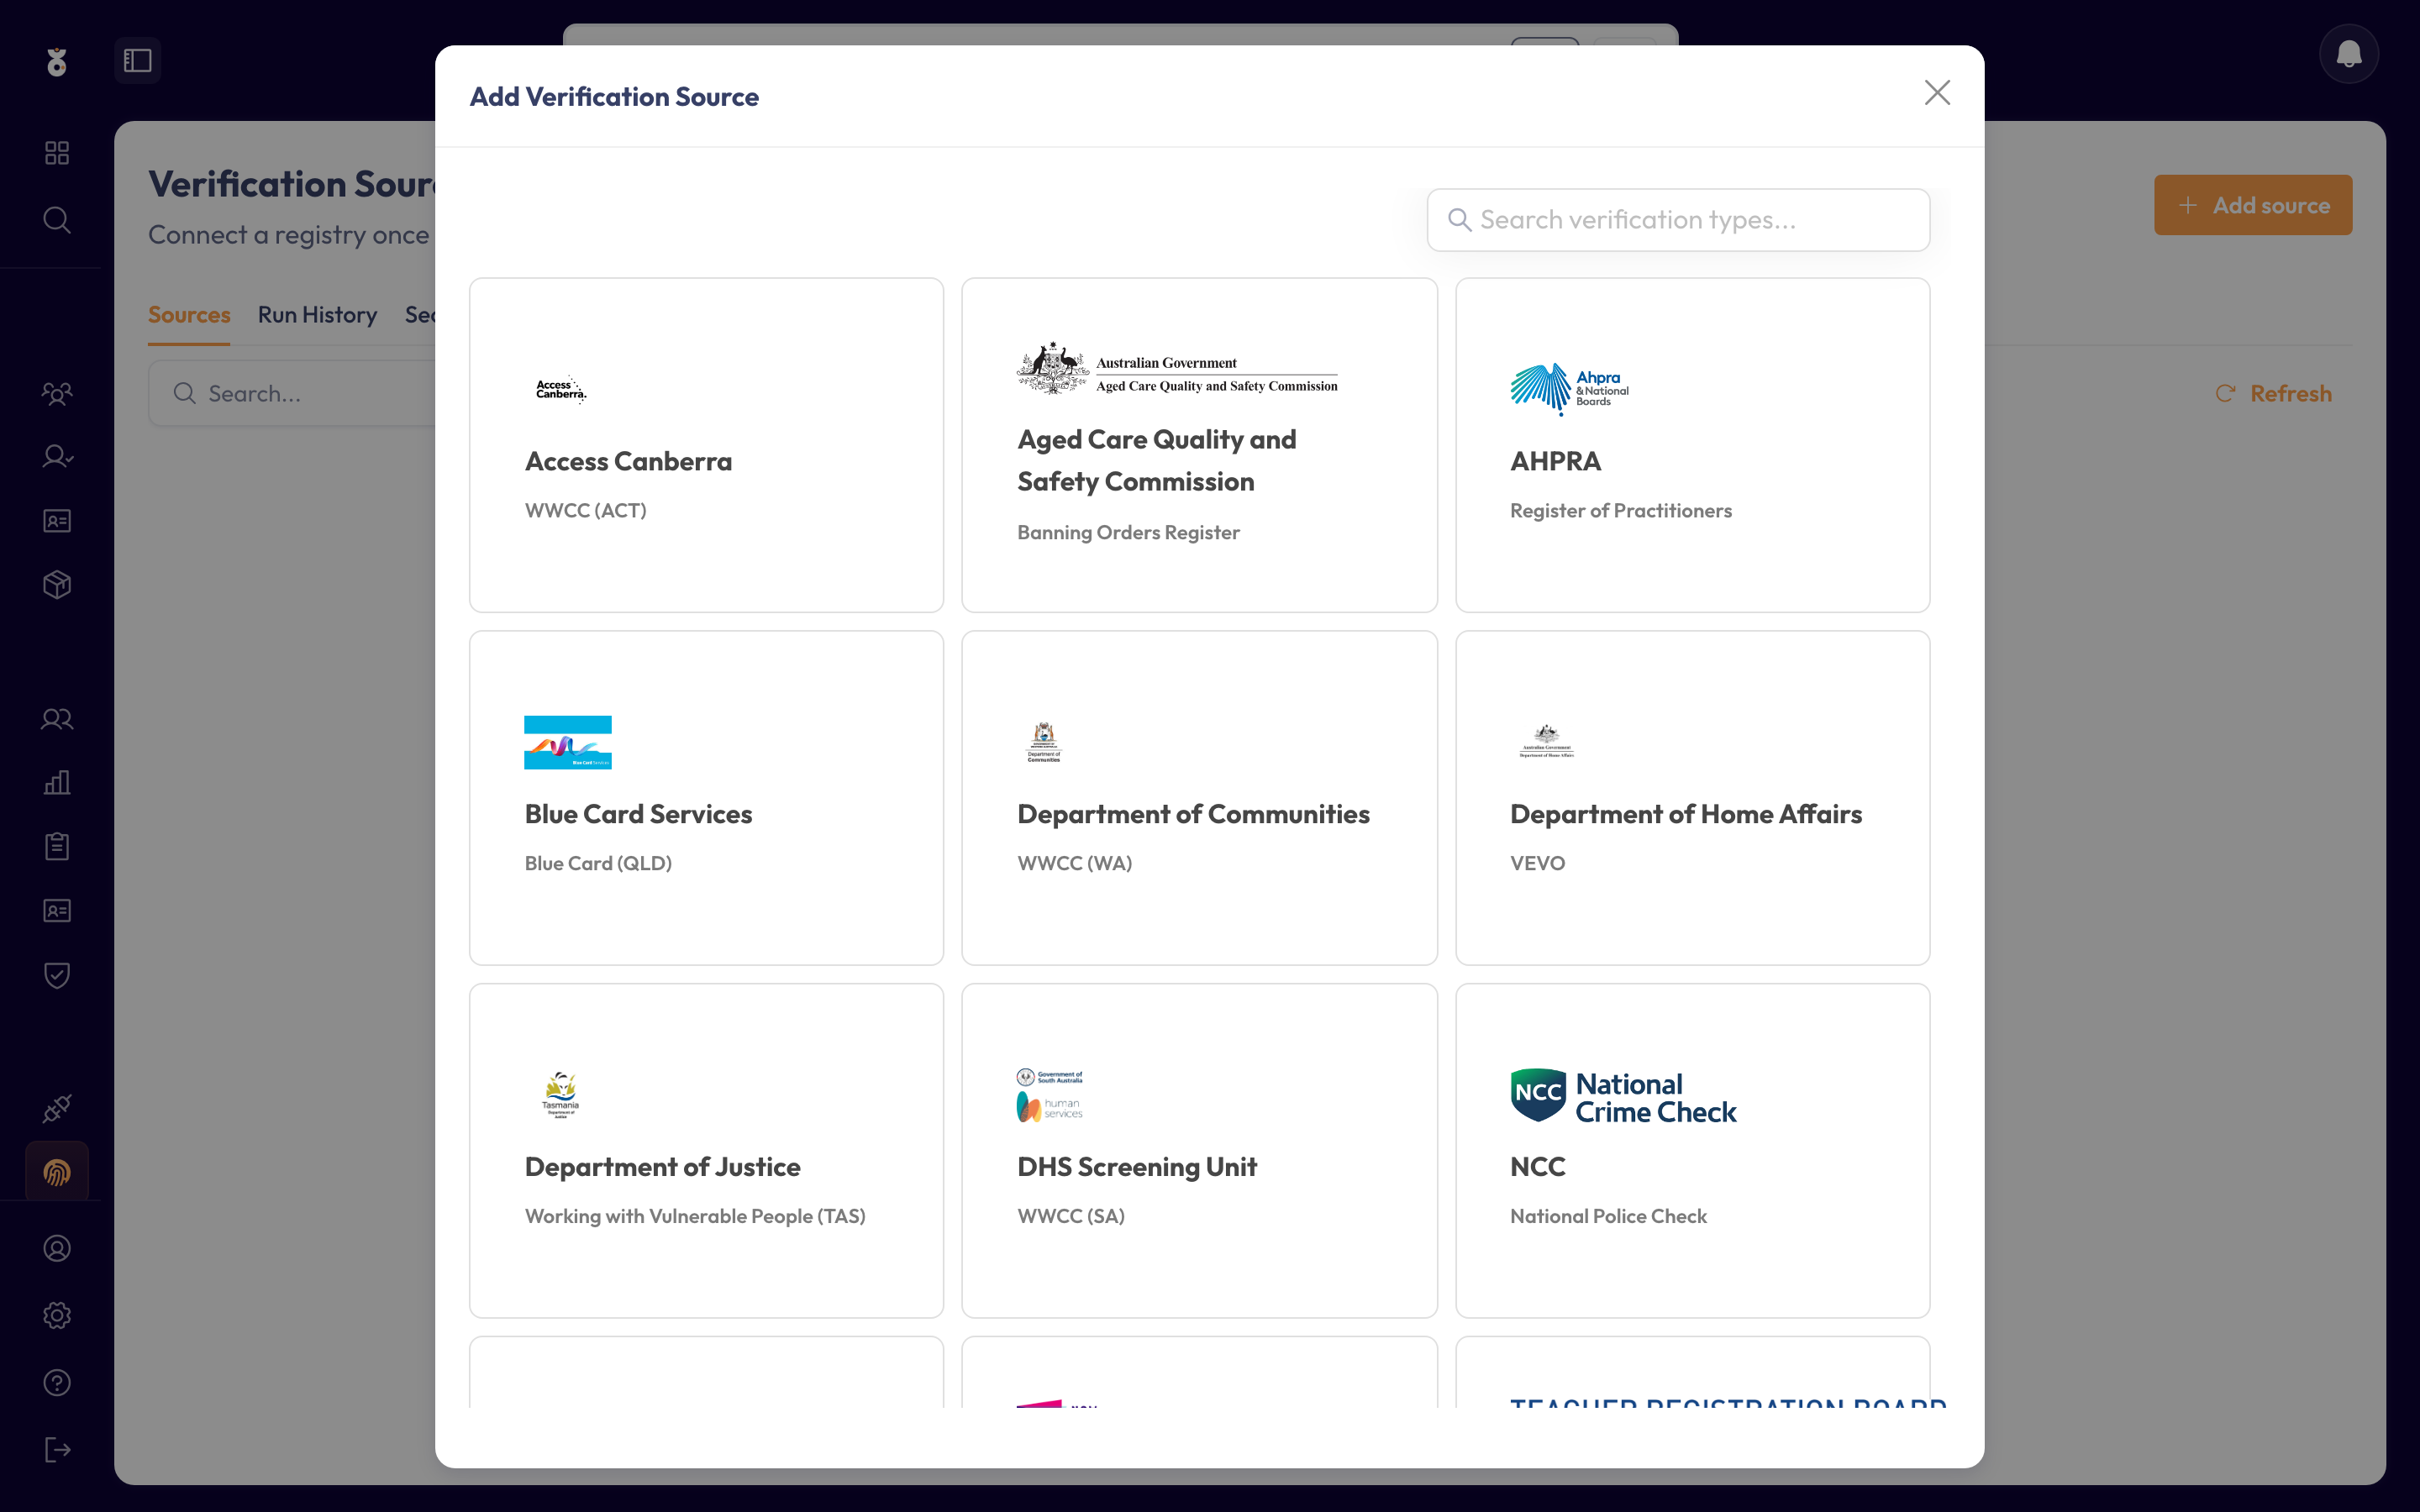The width and height of the screenshot is (2420, 1512).
Task: Click the National Crime Check logo
Action: (x=1623, y=1097)
